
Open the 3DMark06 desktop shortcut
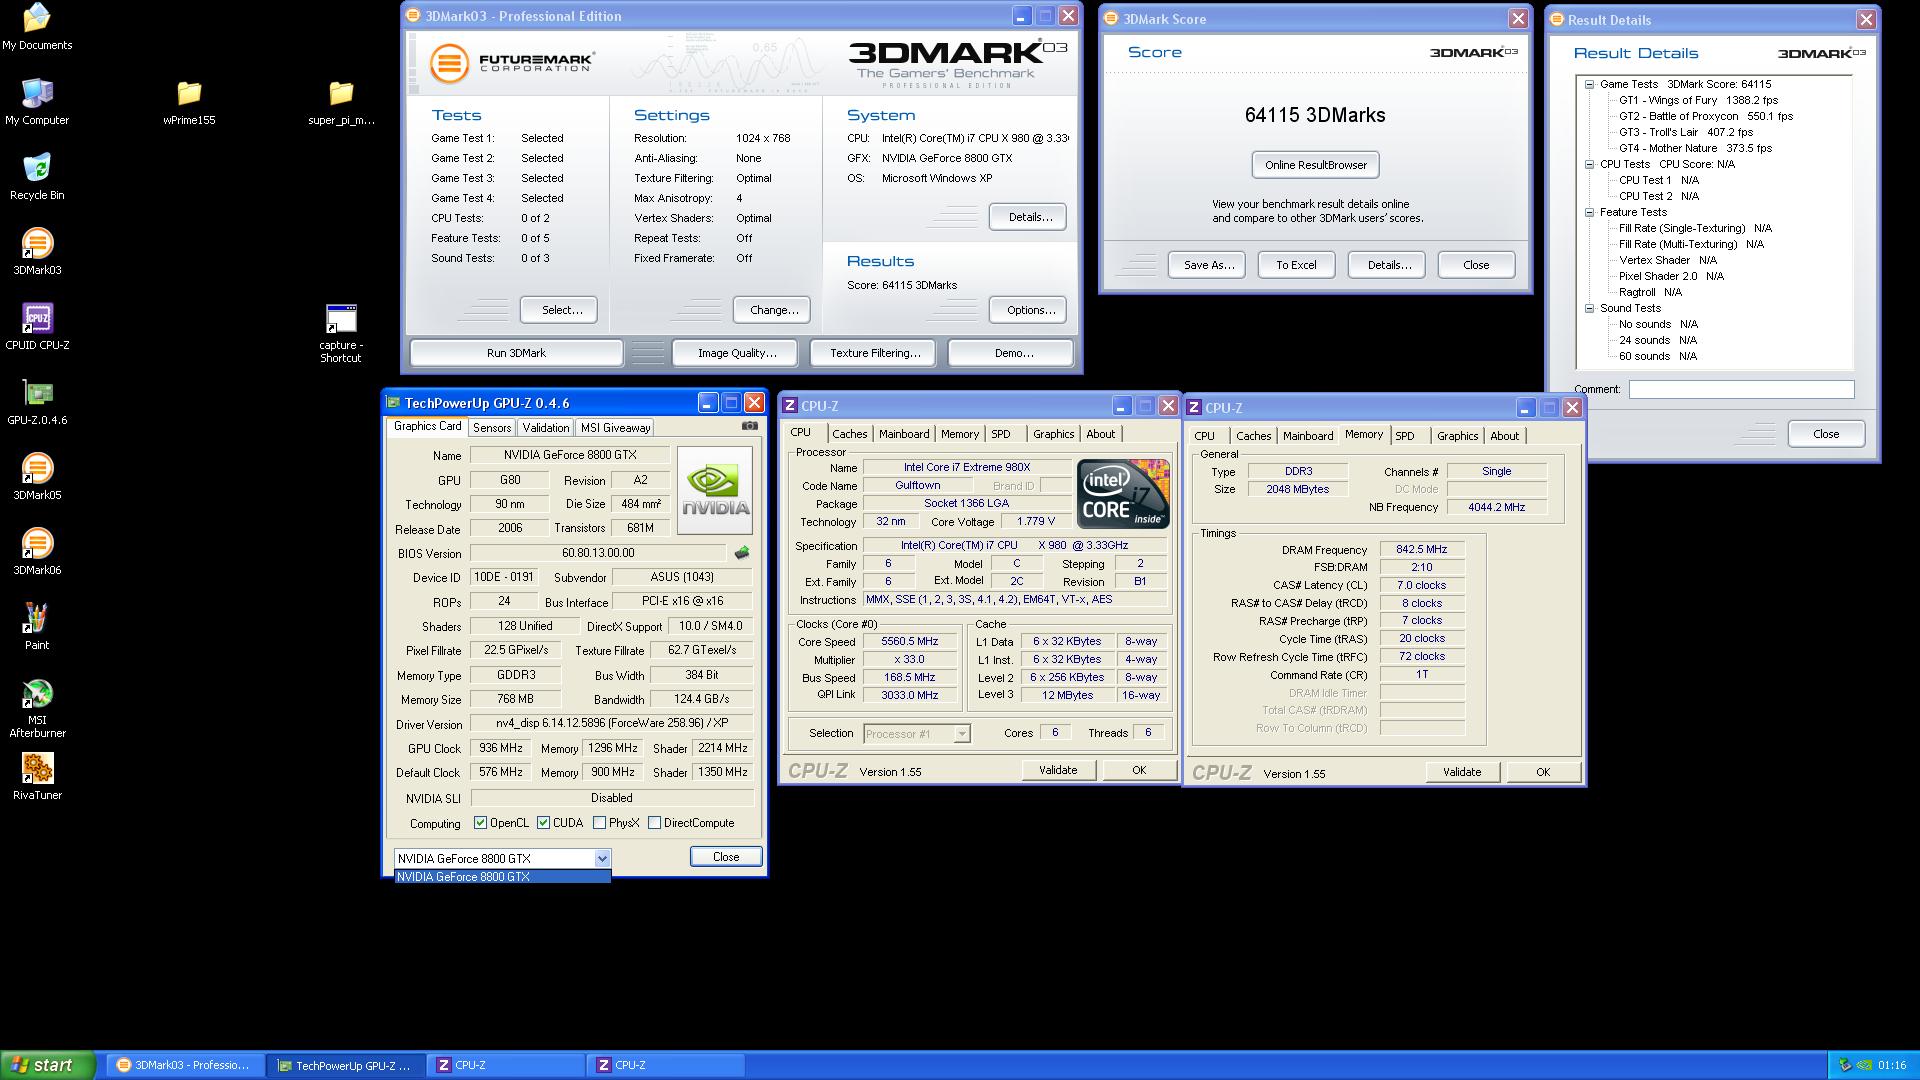37,544
